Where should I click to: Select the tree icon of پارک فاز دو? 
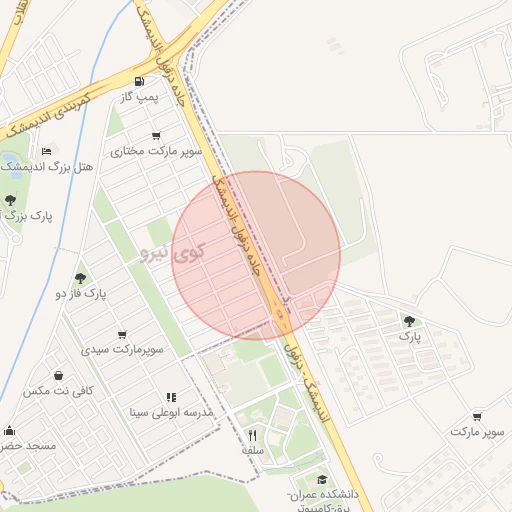(80, 278)
